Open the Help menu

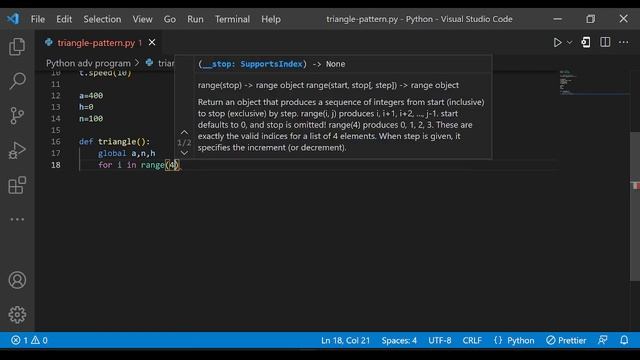point(271,19)
